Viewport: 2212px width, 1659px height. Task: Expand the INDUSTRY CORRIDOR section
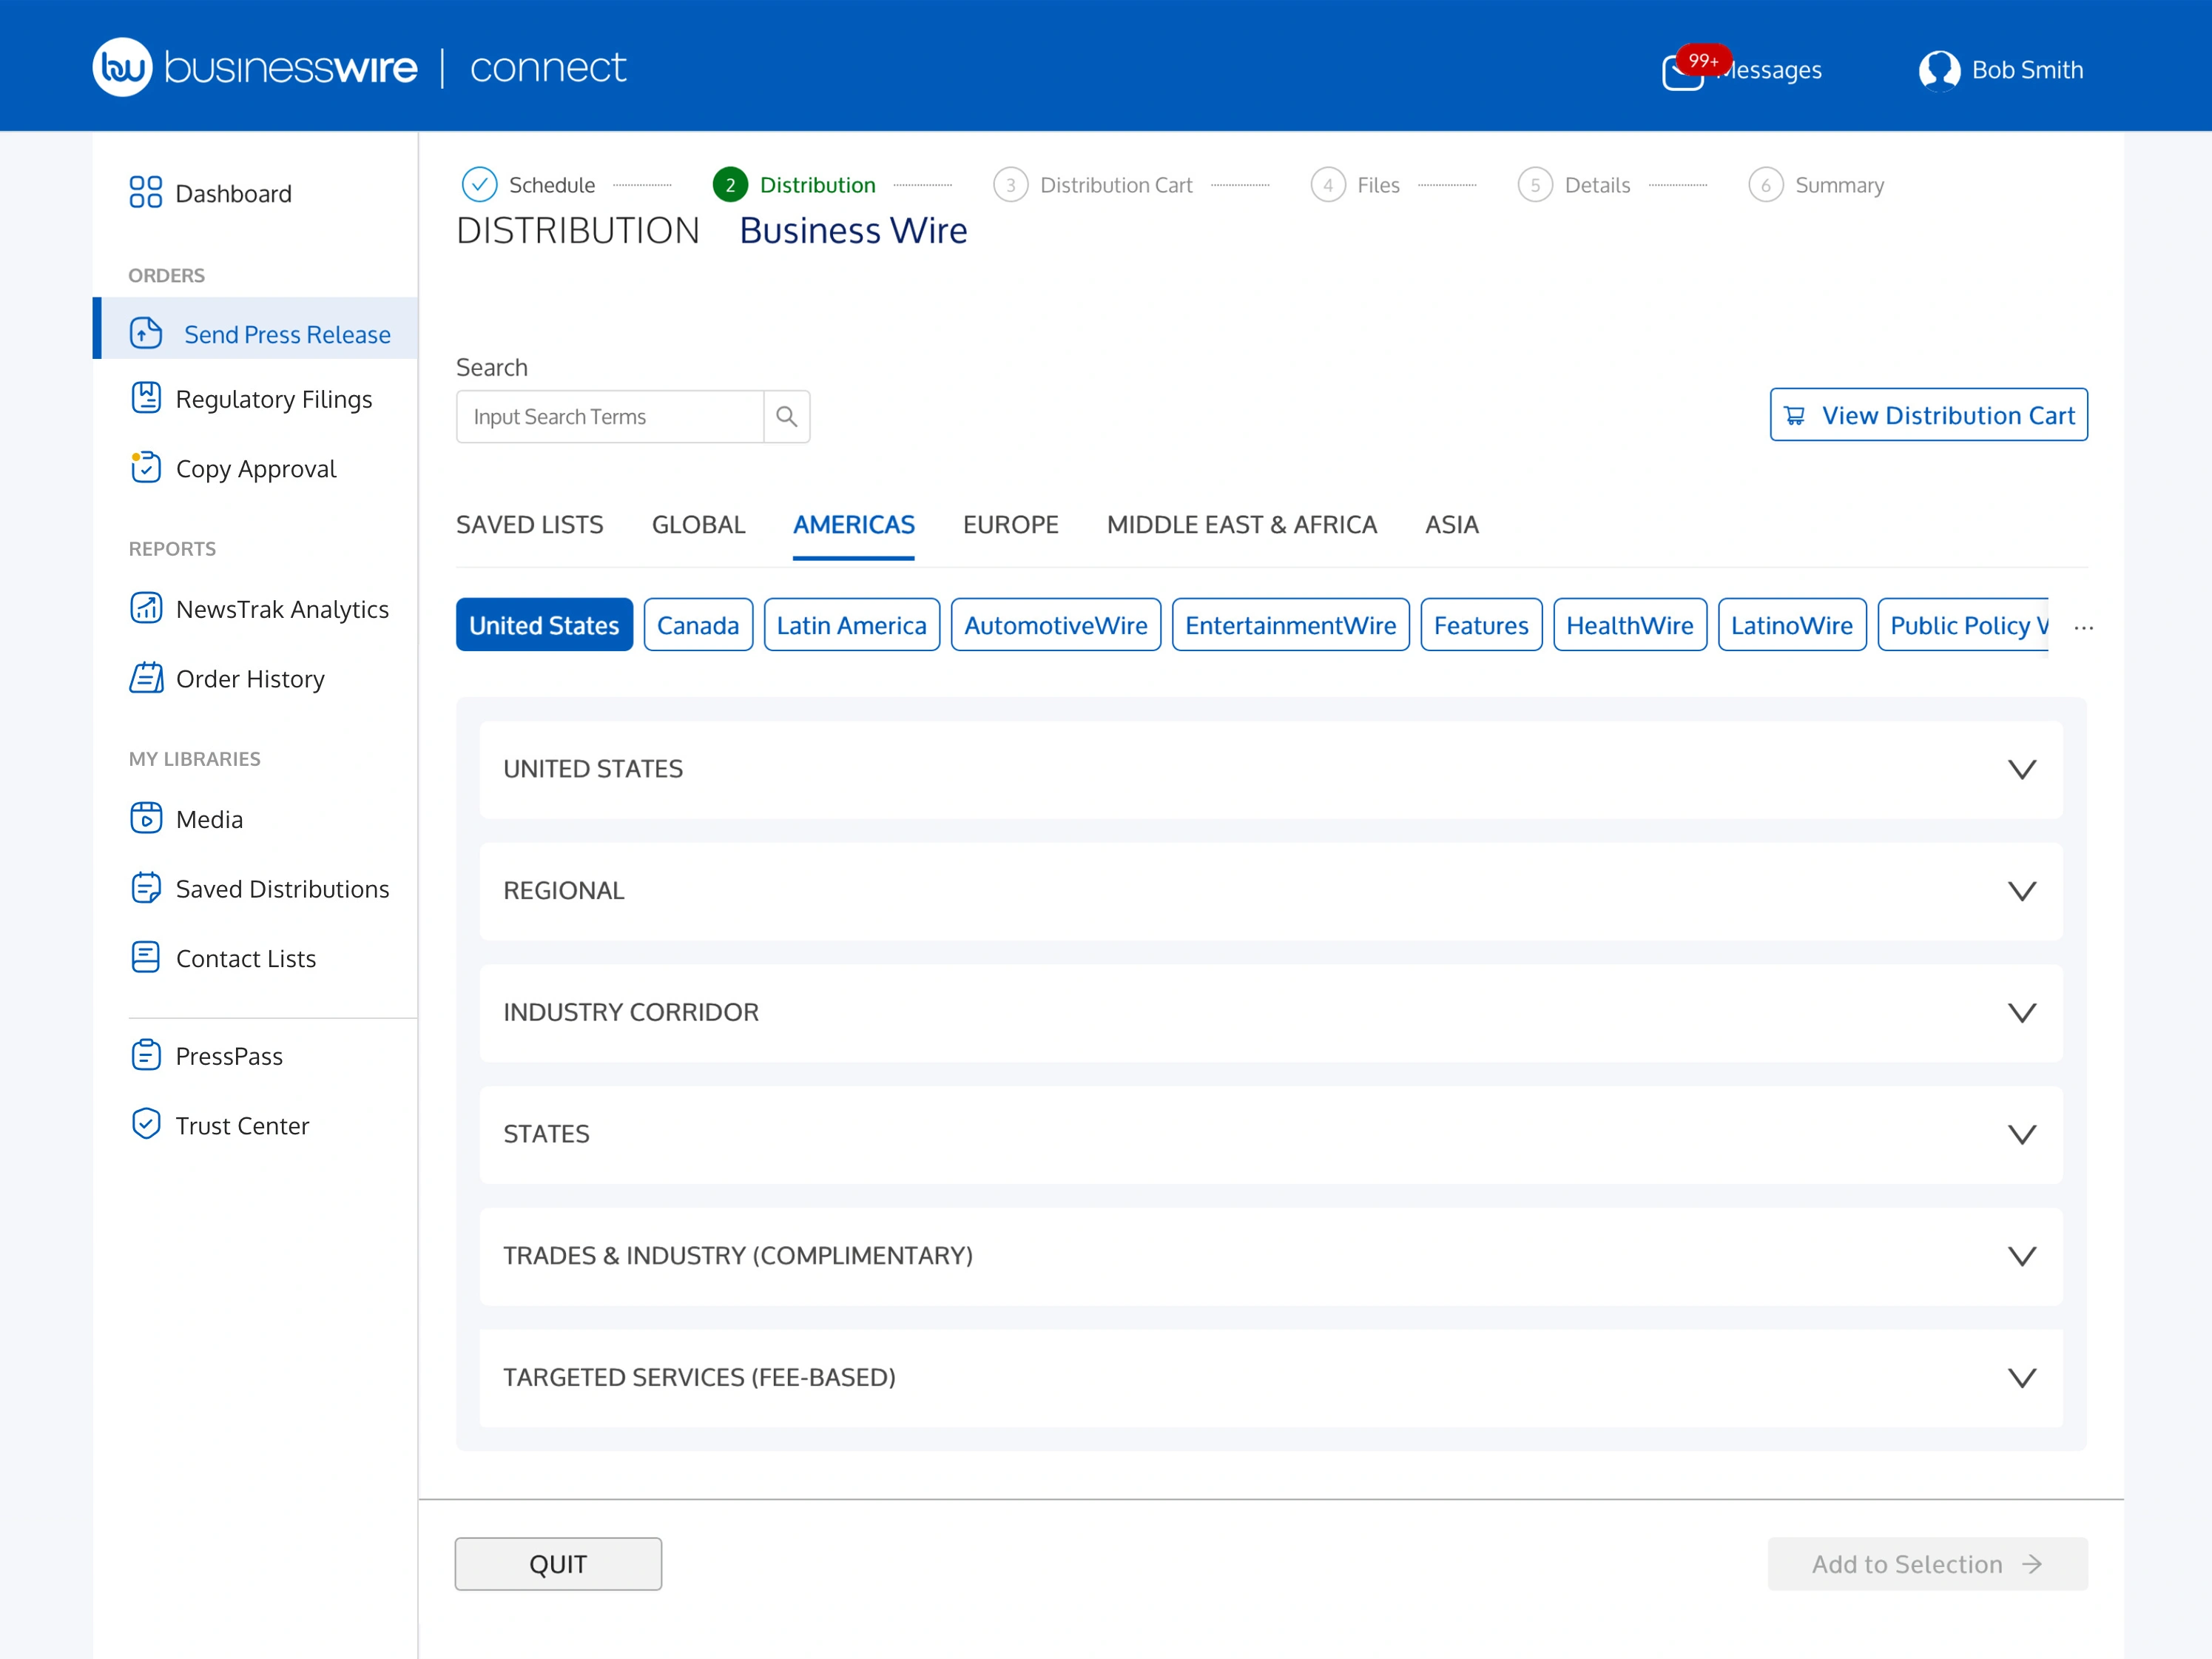tap(1270, 1013)
